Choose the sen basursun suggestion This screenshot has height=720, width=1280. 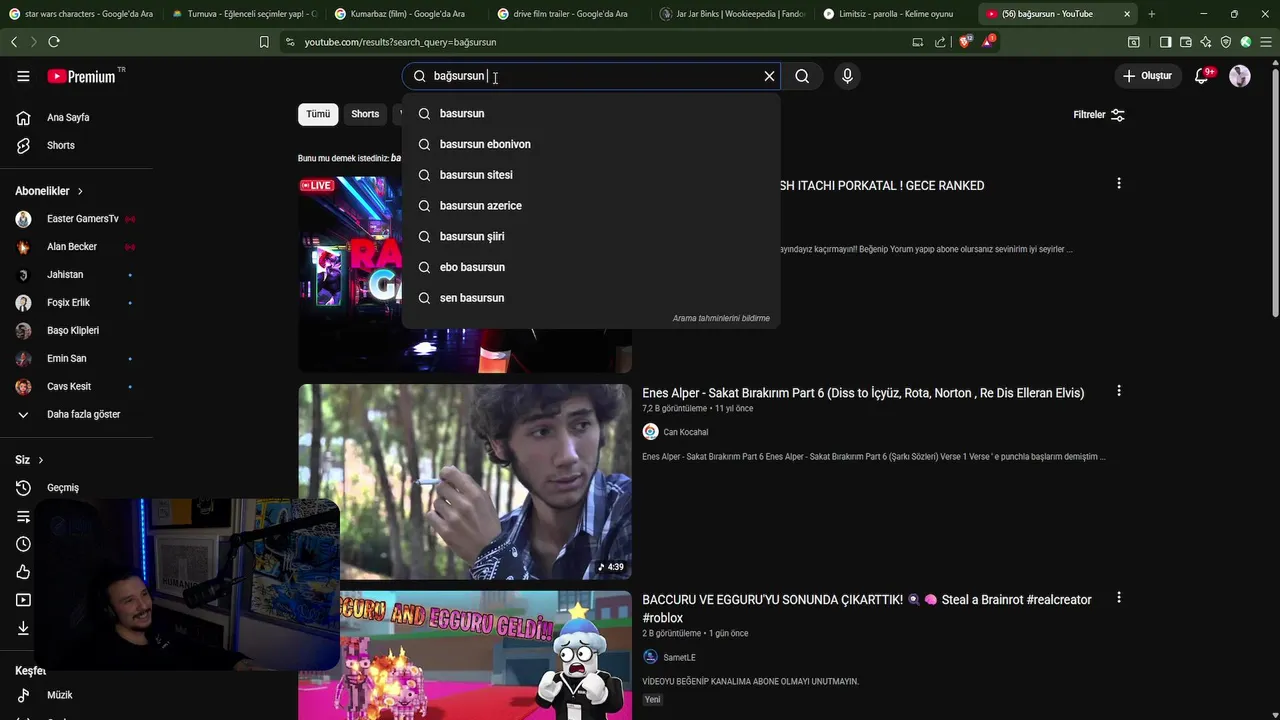pos(591,298)
